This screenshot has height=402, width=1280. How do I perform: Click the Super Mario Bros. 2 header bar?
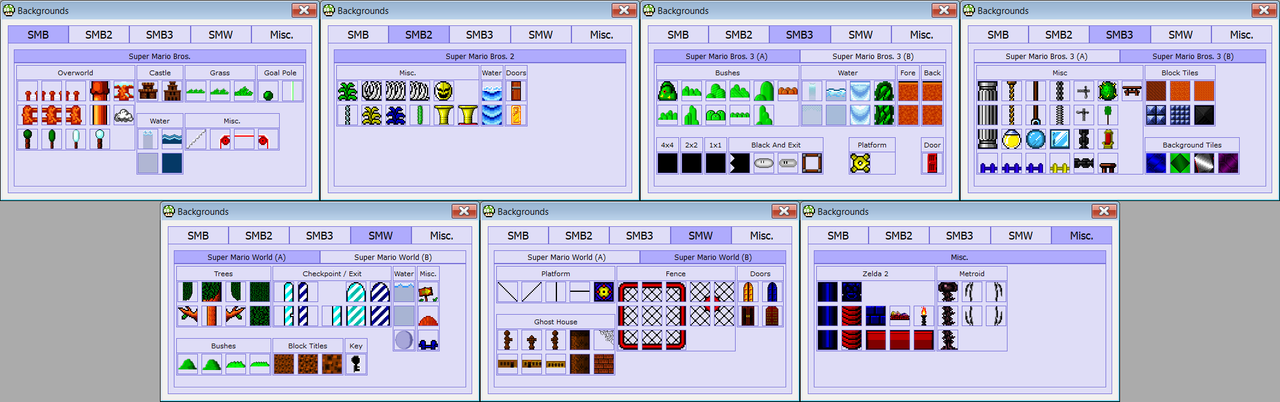point(480,57)
